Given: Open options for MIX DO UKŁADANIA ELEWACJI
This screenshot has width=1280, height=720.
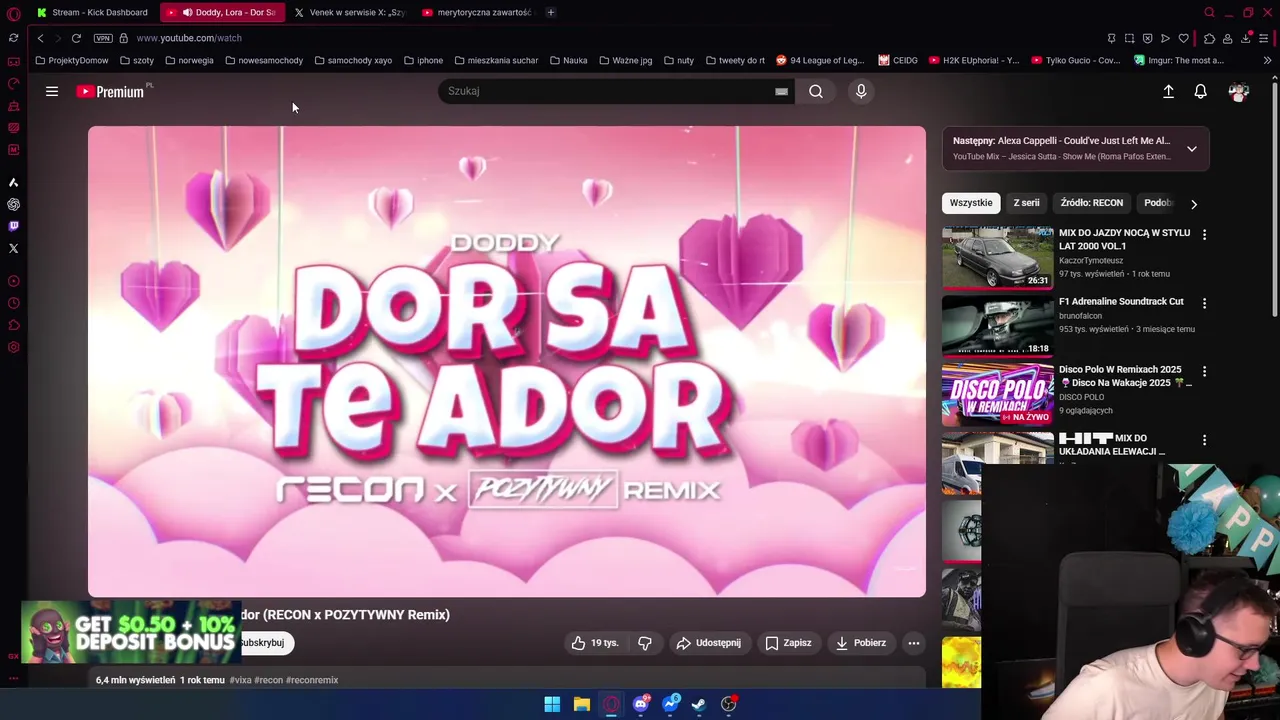Looking at the screenshot, I should (1204, 440).
